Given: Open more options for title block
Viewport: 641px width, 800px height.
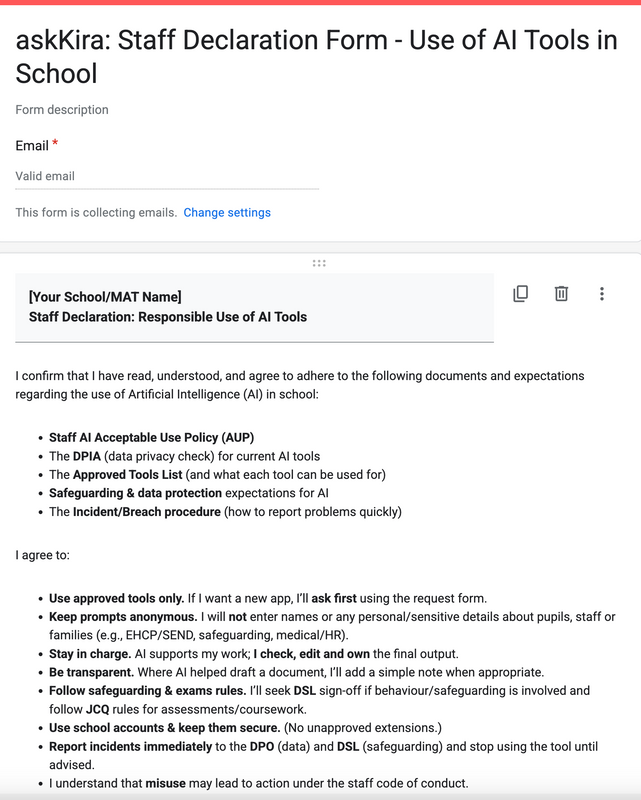Looking at the screenshot, I should (x=601, y=294).
